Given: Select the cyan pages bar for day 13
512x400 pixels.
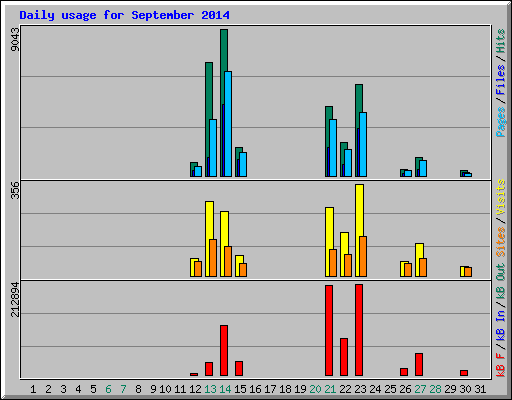Looking at the screenshot, I should (213, 148).
